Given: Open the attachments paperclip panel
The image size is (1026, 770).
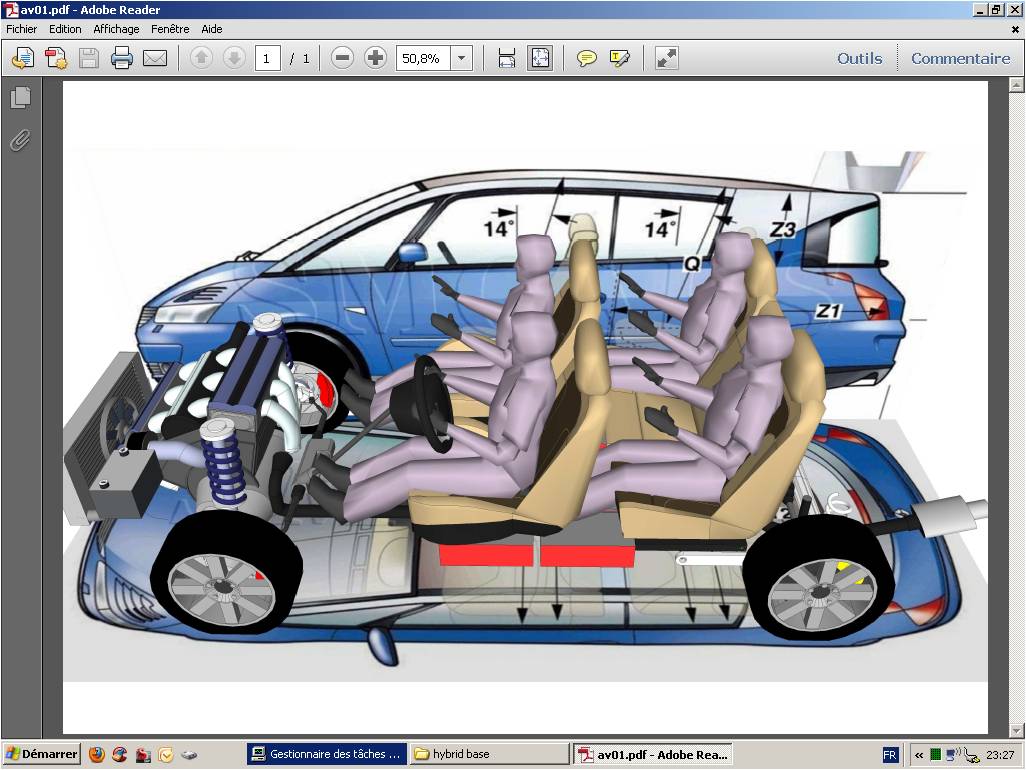Looking at the screenshot, I should coord(20,140).
